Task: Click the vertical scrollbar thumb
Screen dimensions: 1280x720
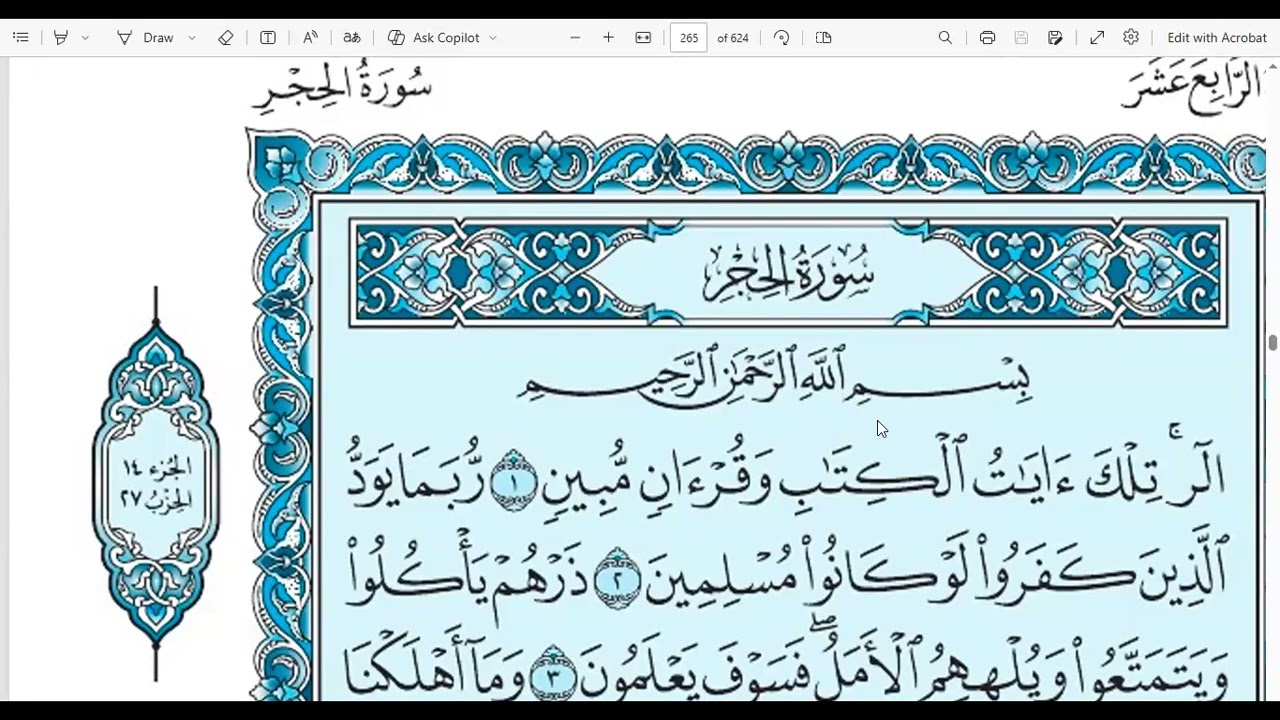Action: click(x=1273, y=343)
